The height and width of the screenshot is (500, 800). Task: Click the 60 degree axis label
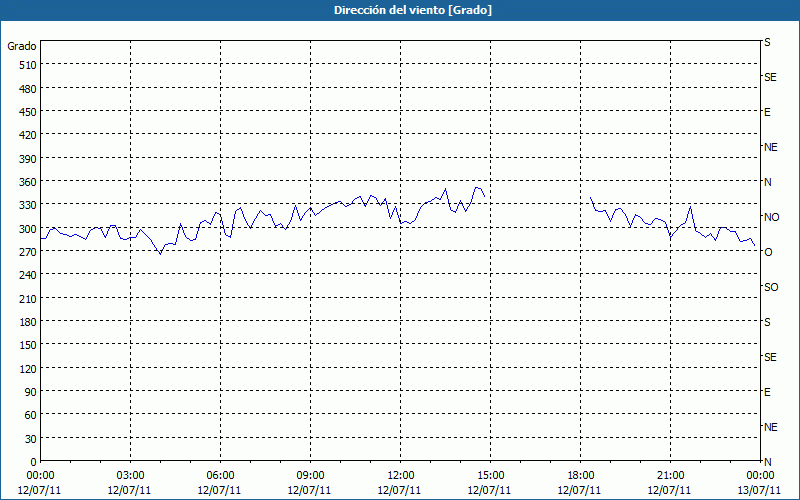pos(31,415)
